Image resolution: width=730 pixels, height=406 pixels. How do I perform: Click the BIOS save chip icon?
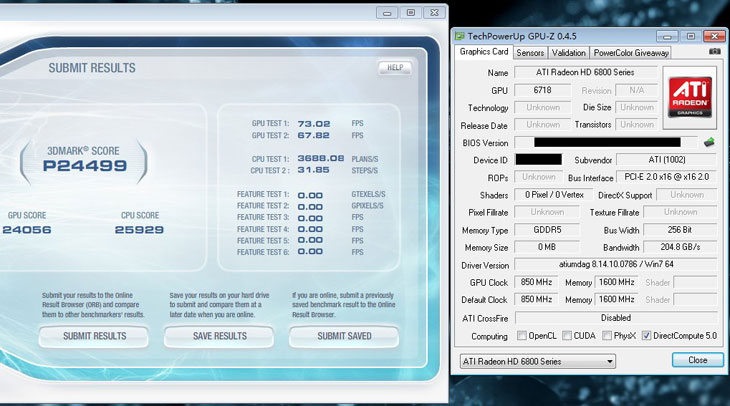(x=709, y=142)
